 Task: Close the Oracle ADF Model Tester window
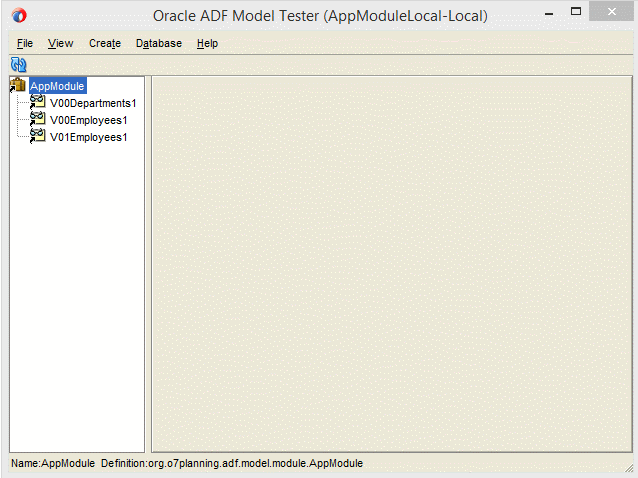(x=612, y=11)
